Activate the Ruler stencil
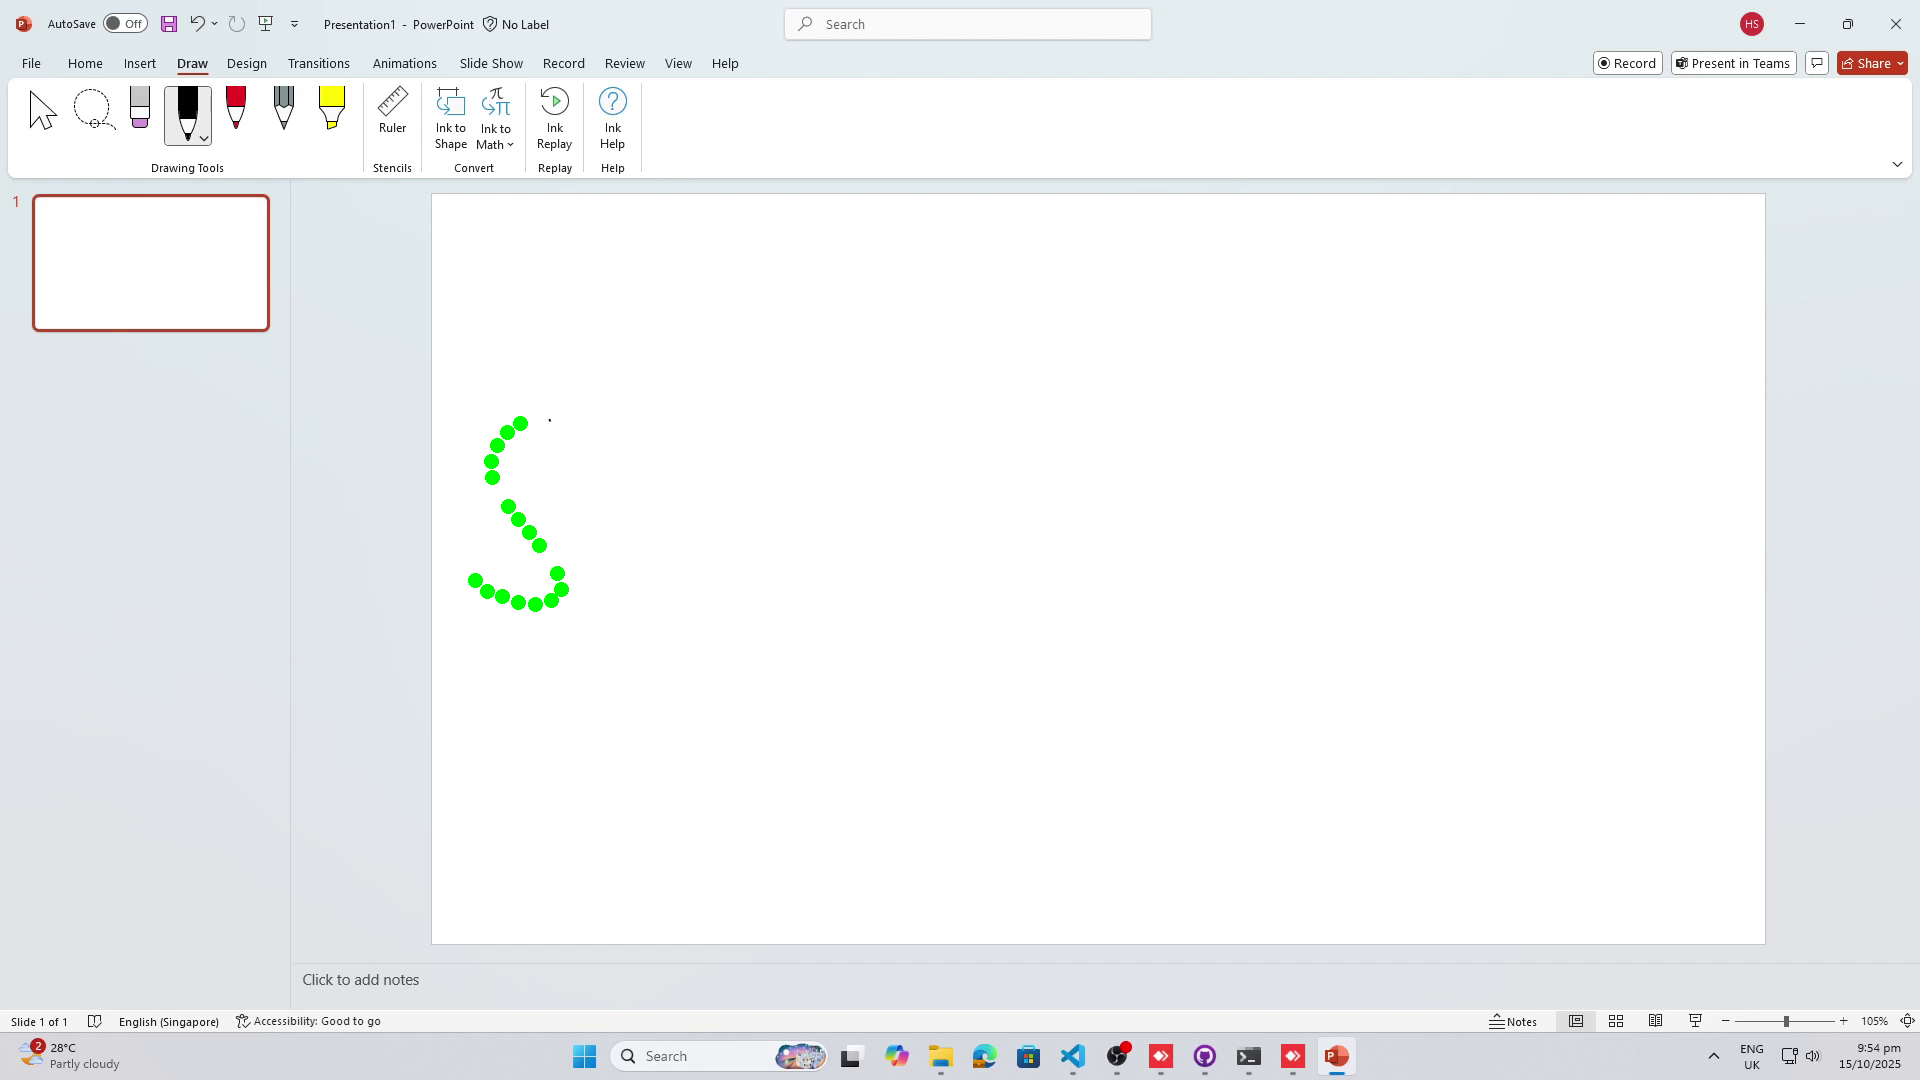Viewport: 1920px width, 1080px height. pyautogui.click(x=392, y=115)
